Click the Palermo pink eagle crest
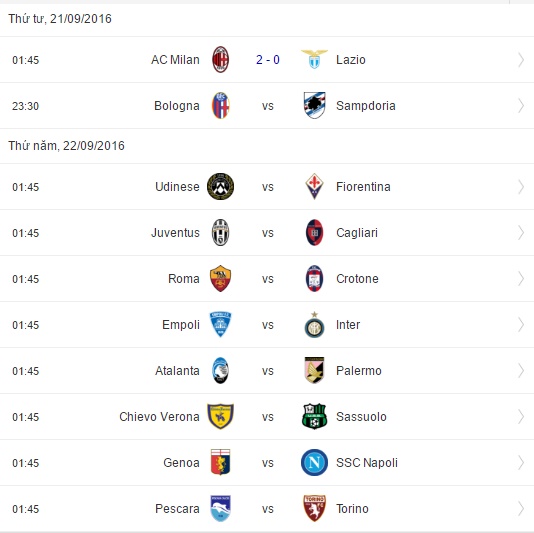This screenshot has width=534, height=533. (x=314, y=371)
